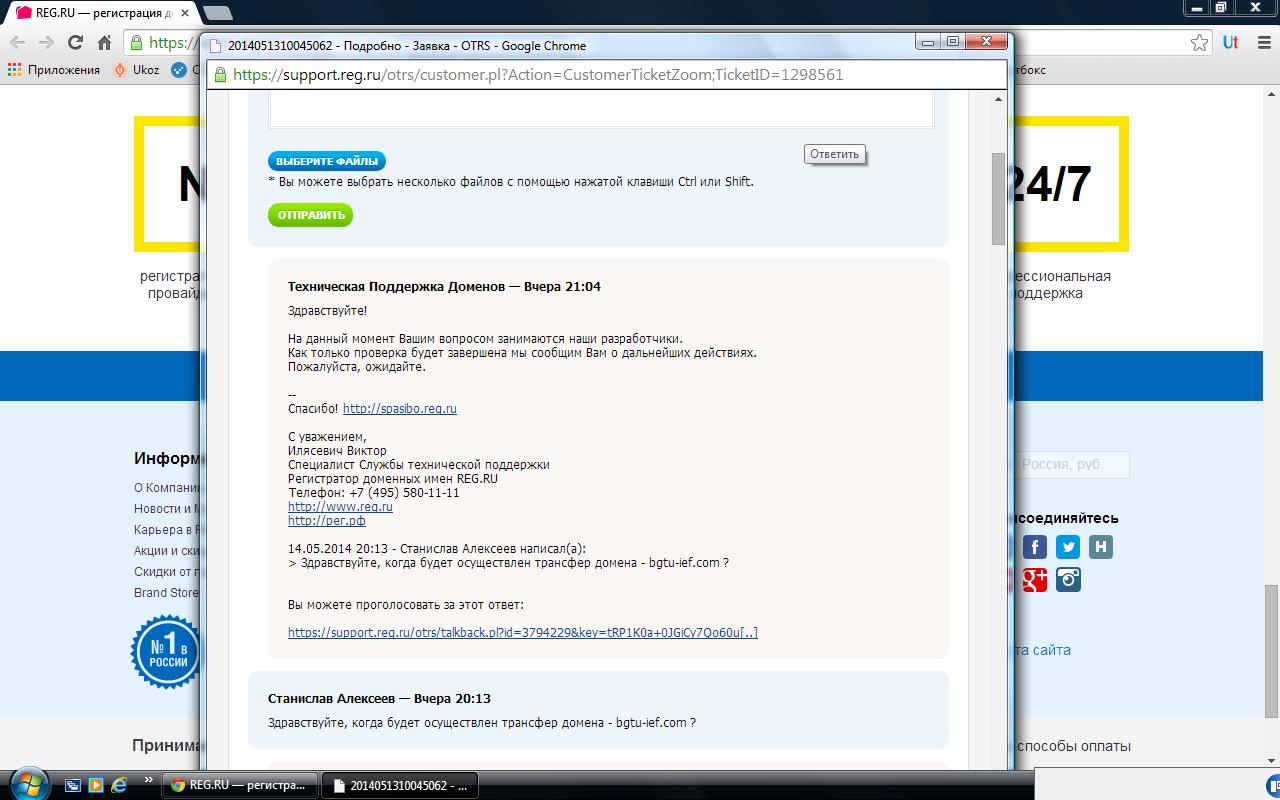The width and height of the screenshot is (1280, 800).
Task: Click the Ut extension icon in Chrome toolbar
Action: [x=1230, y=42]
